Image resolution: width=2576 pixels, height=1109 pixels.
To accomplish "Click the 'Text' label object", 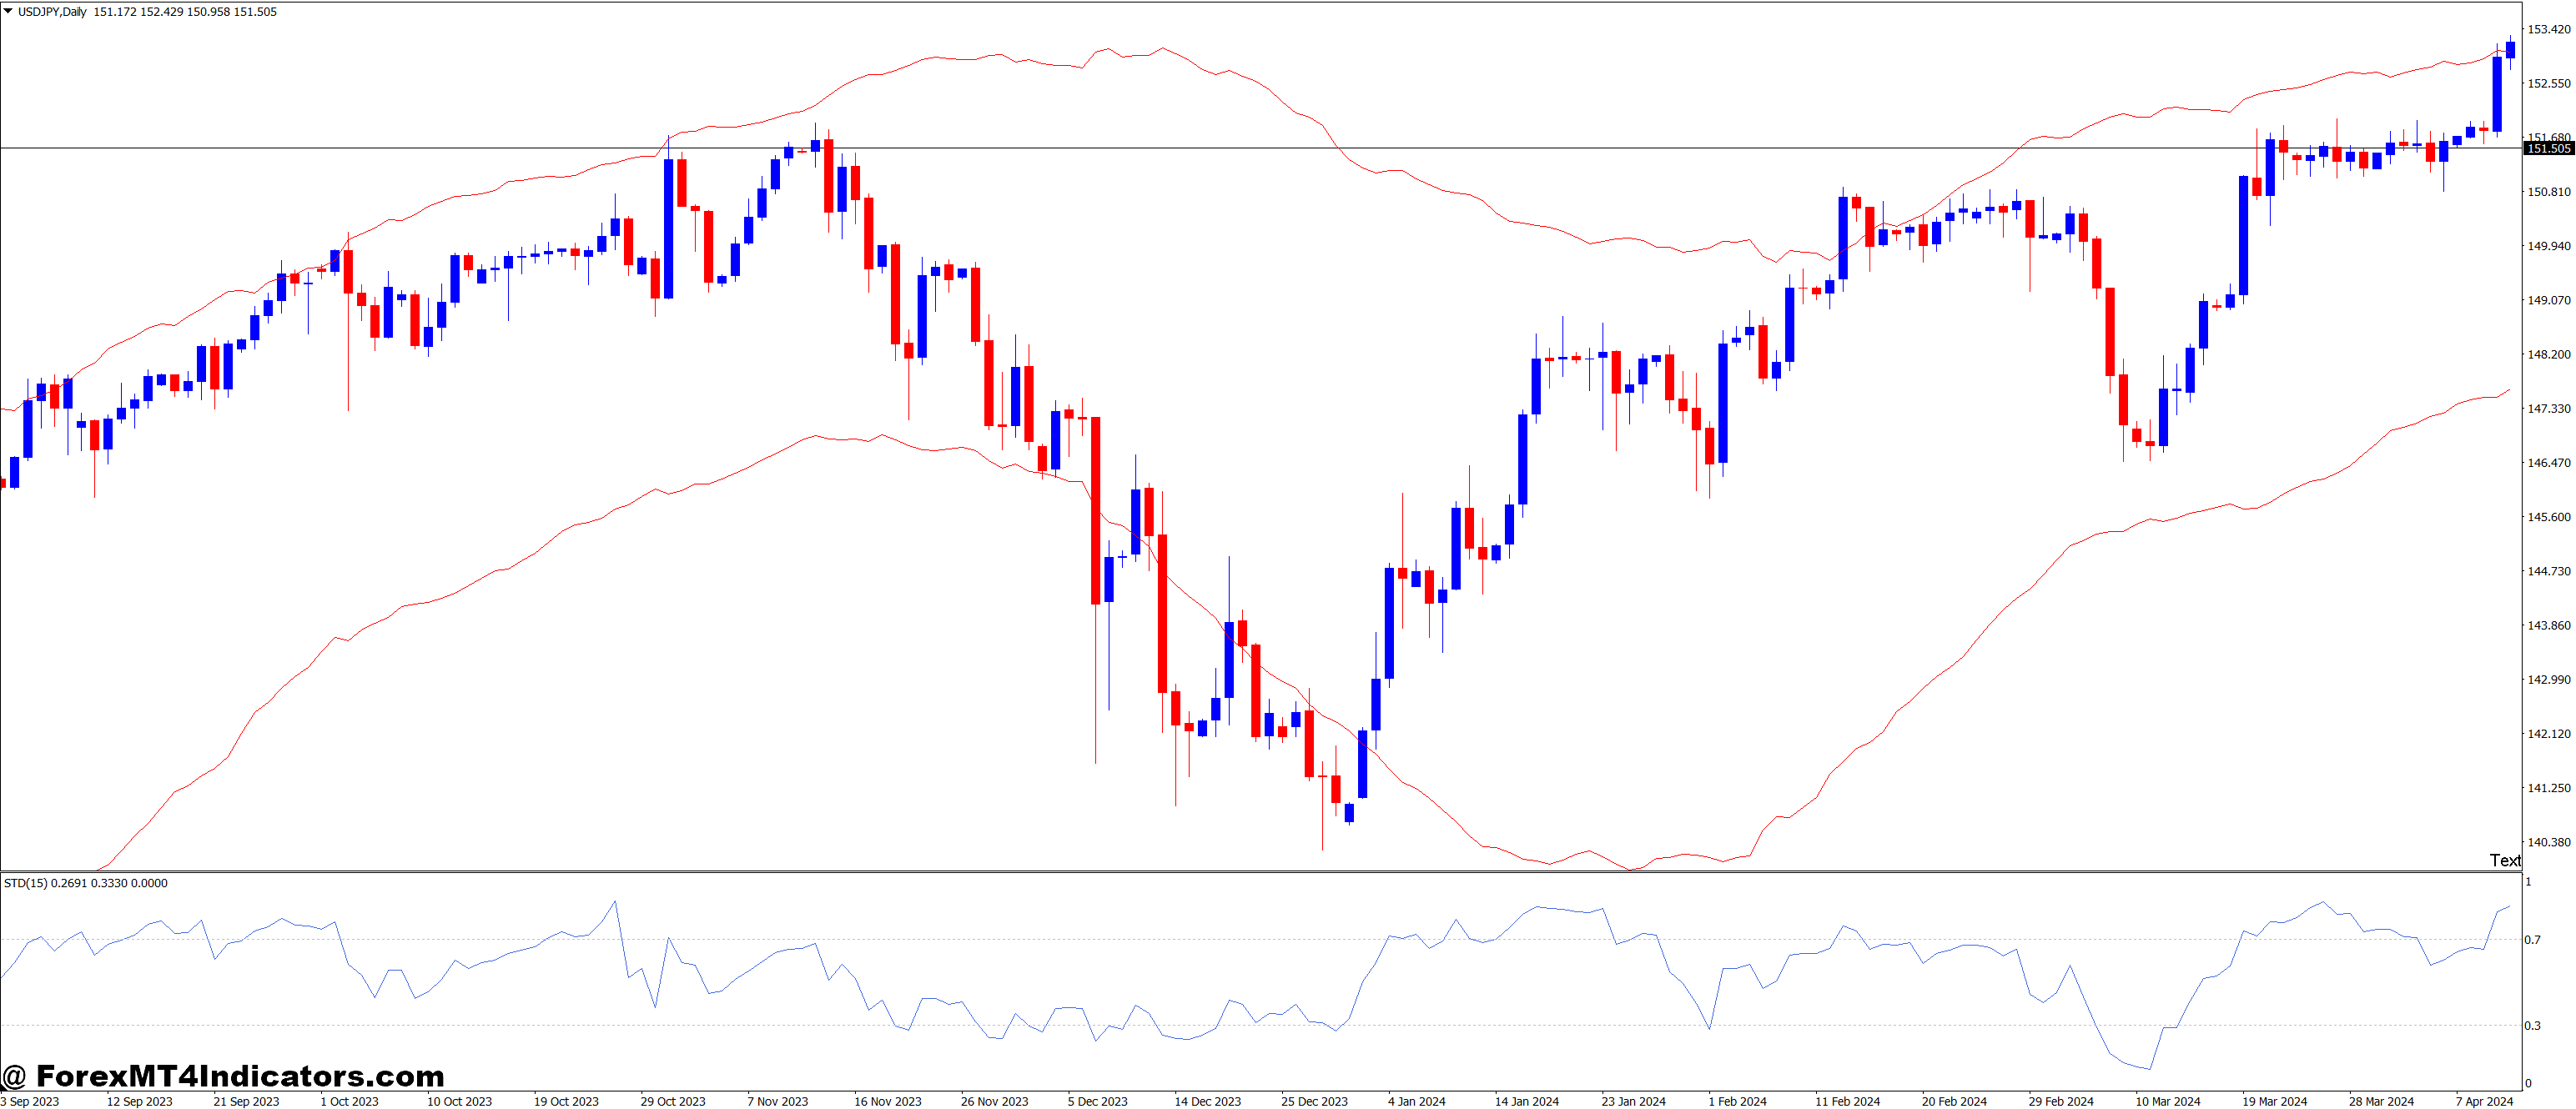I will click(2504, 860).
